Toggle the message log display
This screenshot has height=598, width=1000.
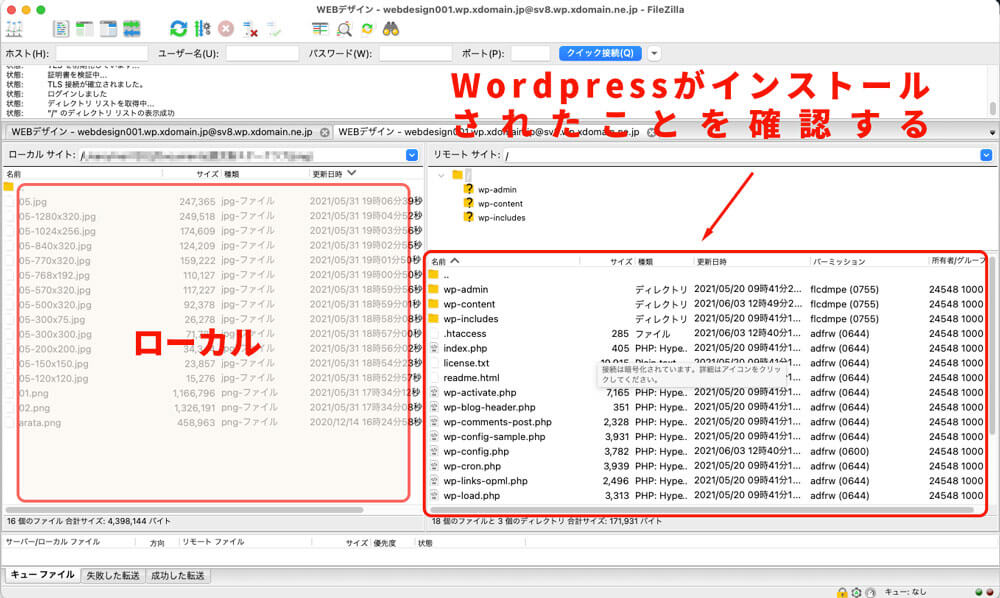(61, 29)
